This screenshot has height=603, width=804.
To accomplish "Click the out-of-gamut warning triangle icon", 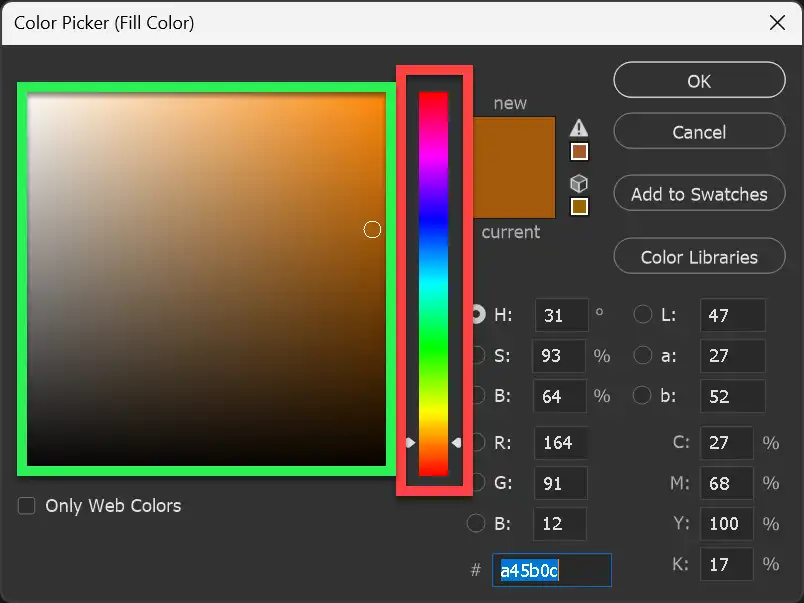I will (x=577, y=128).
